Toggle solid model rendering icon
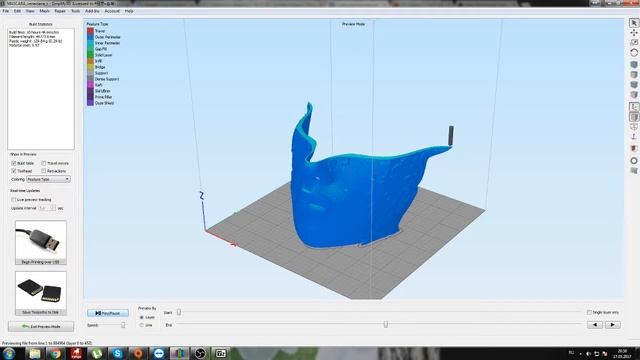This screenshot has height=360, width=640. [x=634, y=117]
